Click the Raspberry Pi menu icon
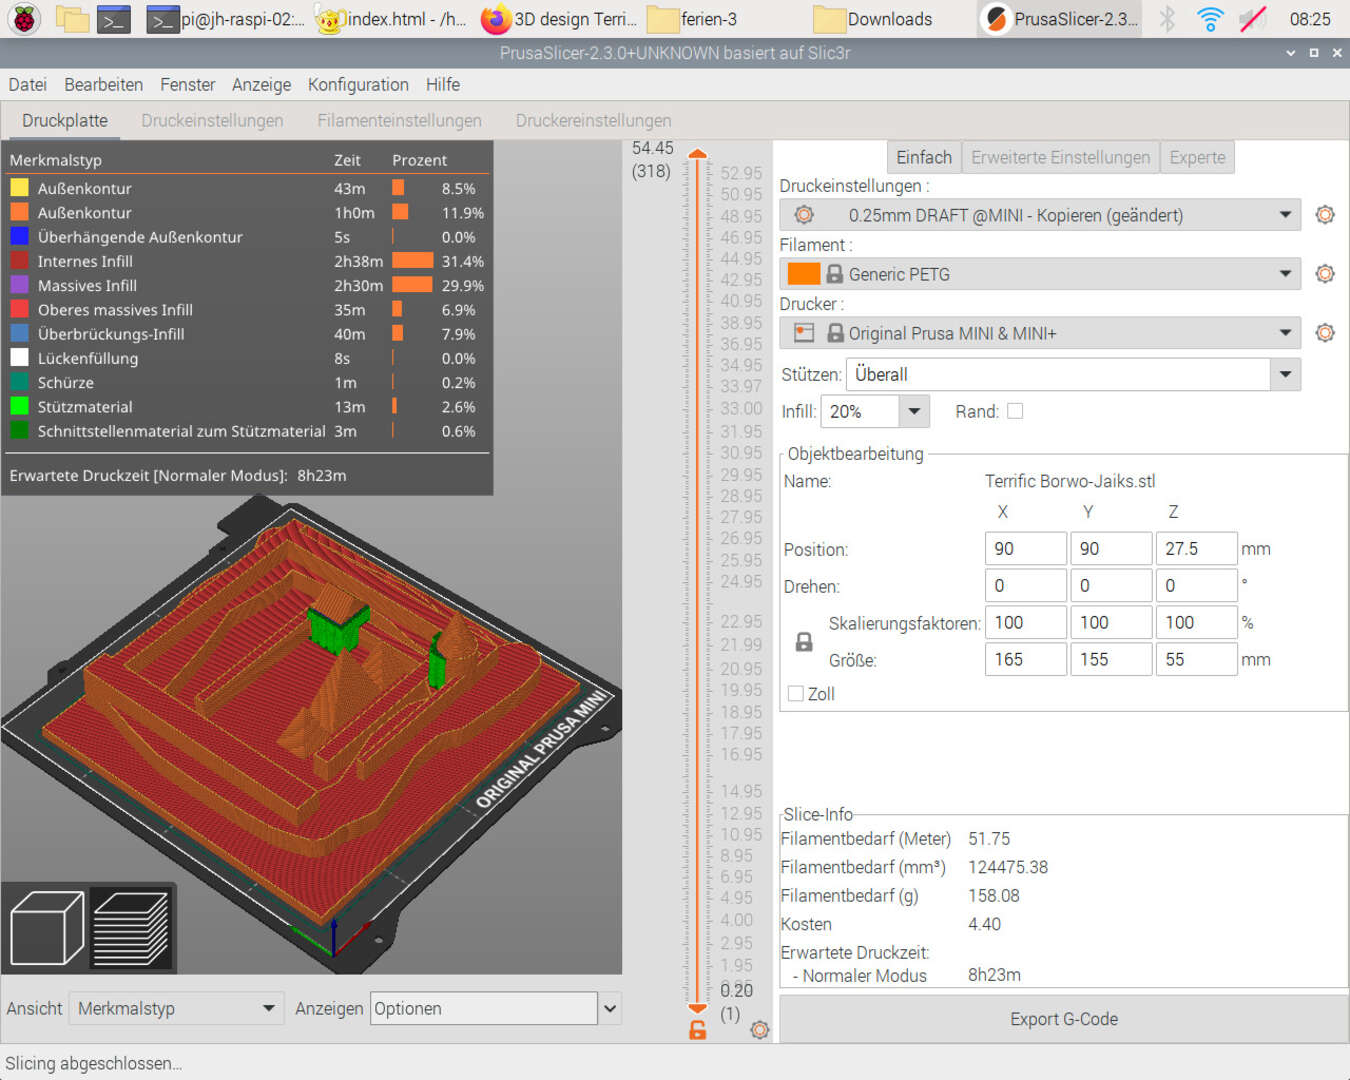The image size is (1350, 1080). click(24, 19)
